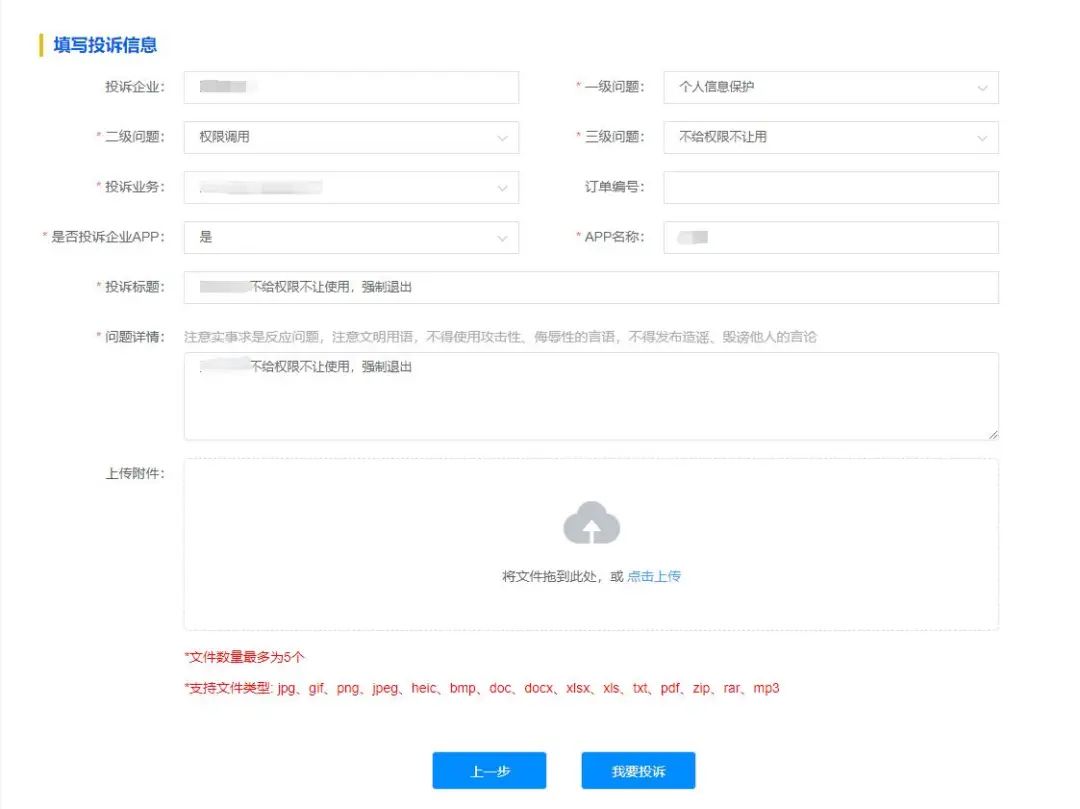Click the chevron arrow of 投诉业务 dropdown
Image resolution: width=1080 pixels, height=809 pixels.
tap(502, 189)
